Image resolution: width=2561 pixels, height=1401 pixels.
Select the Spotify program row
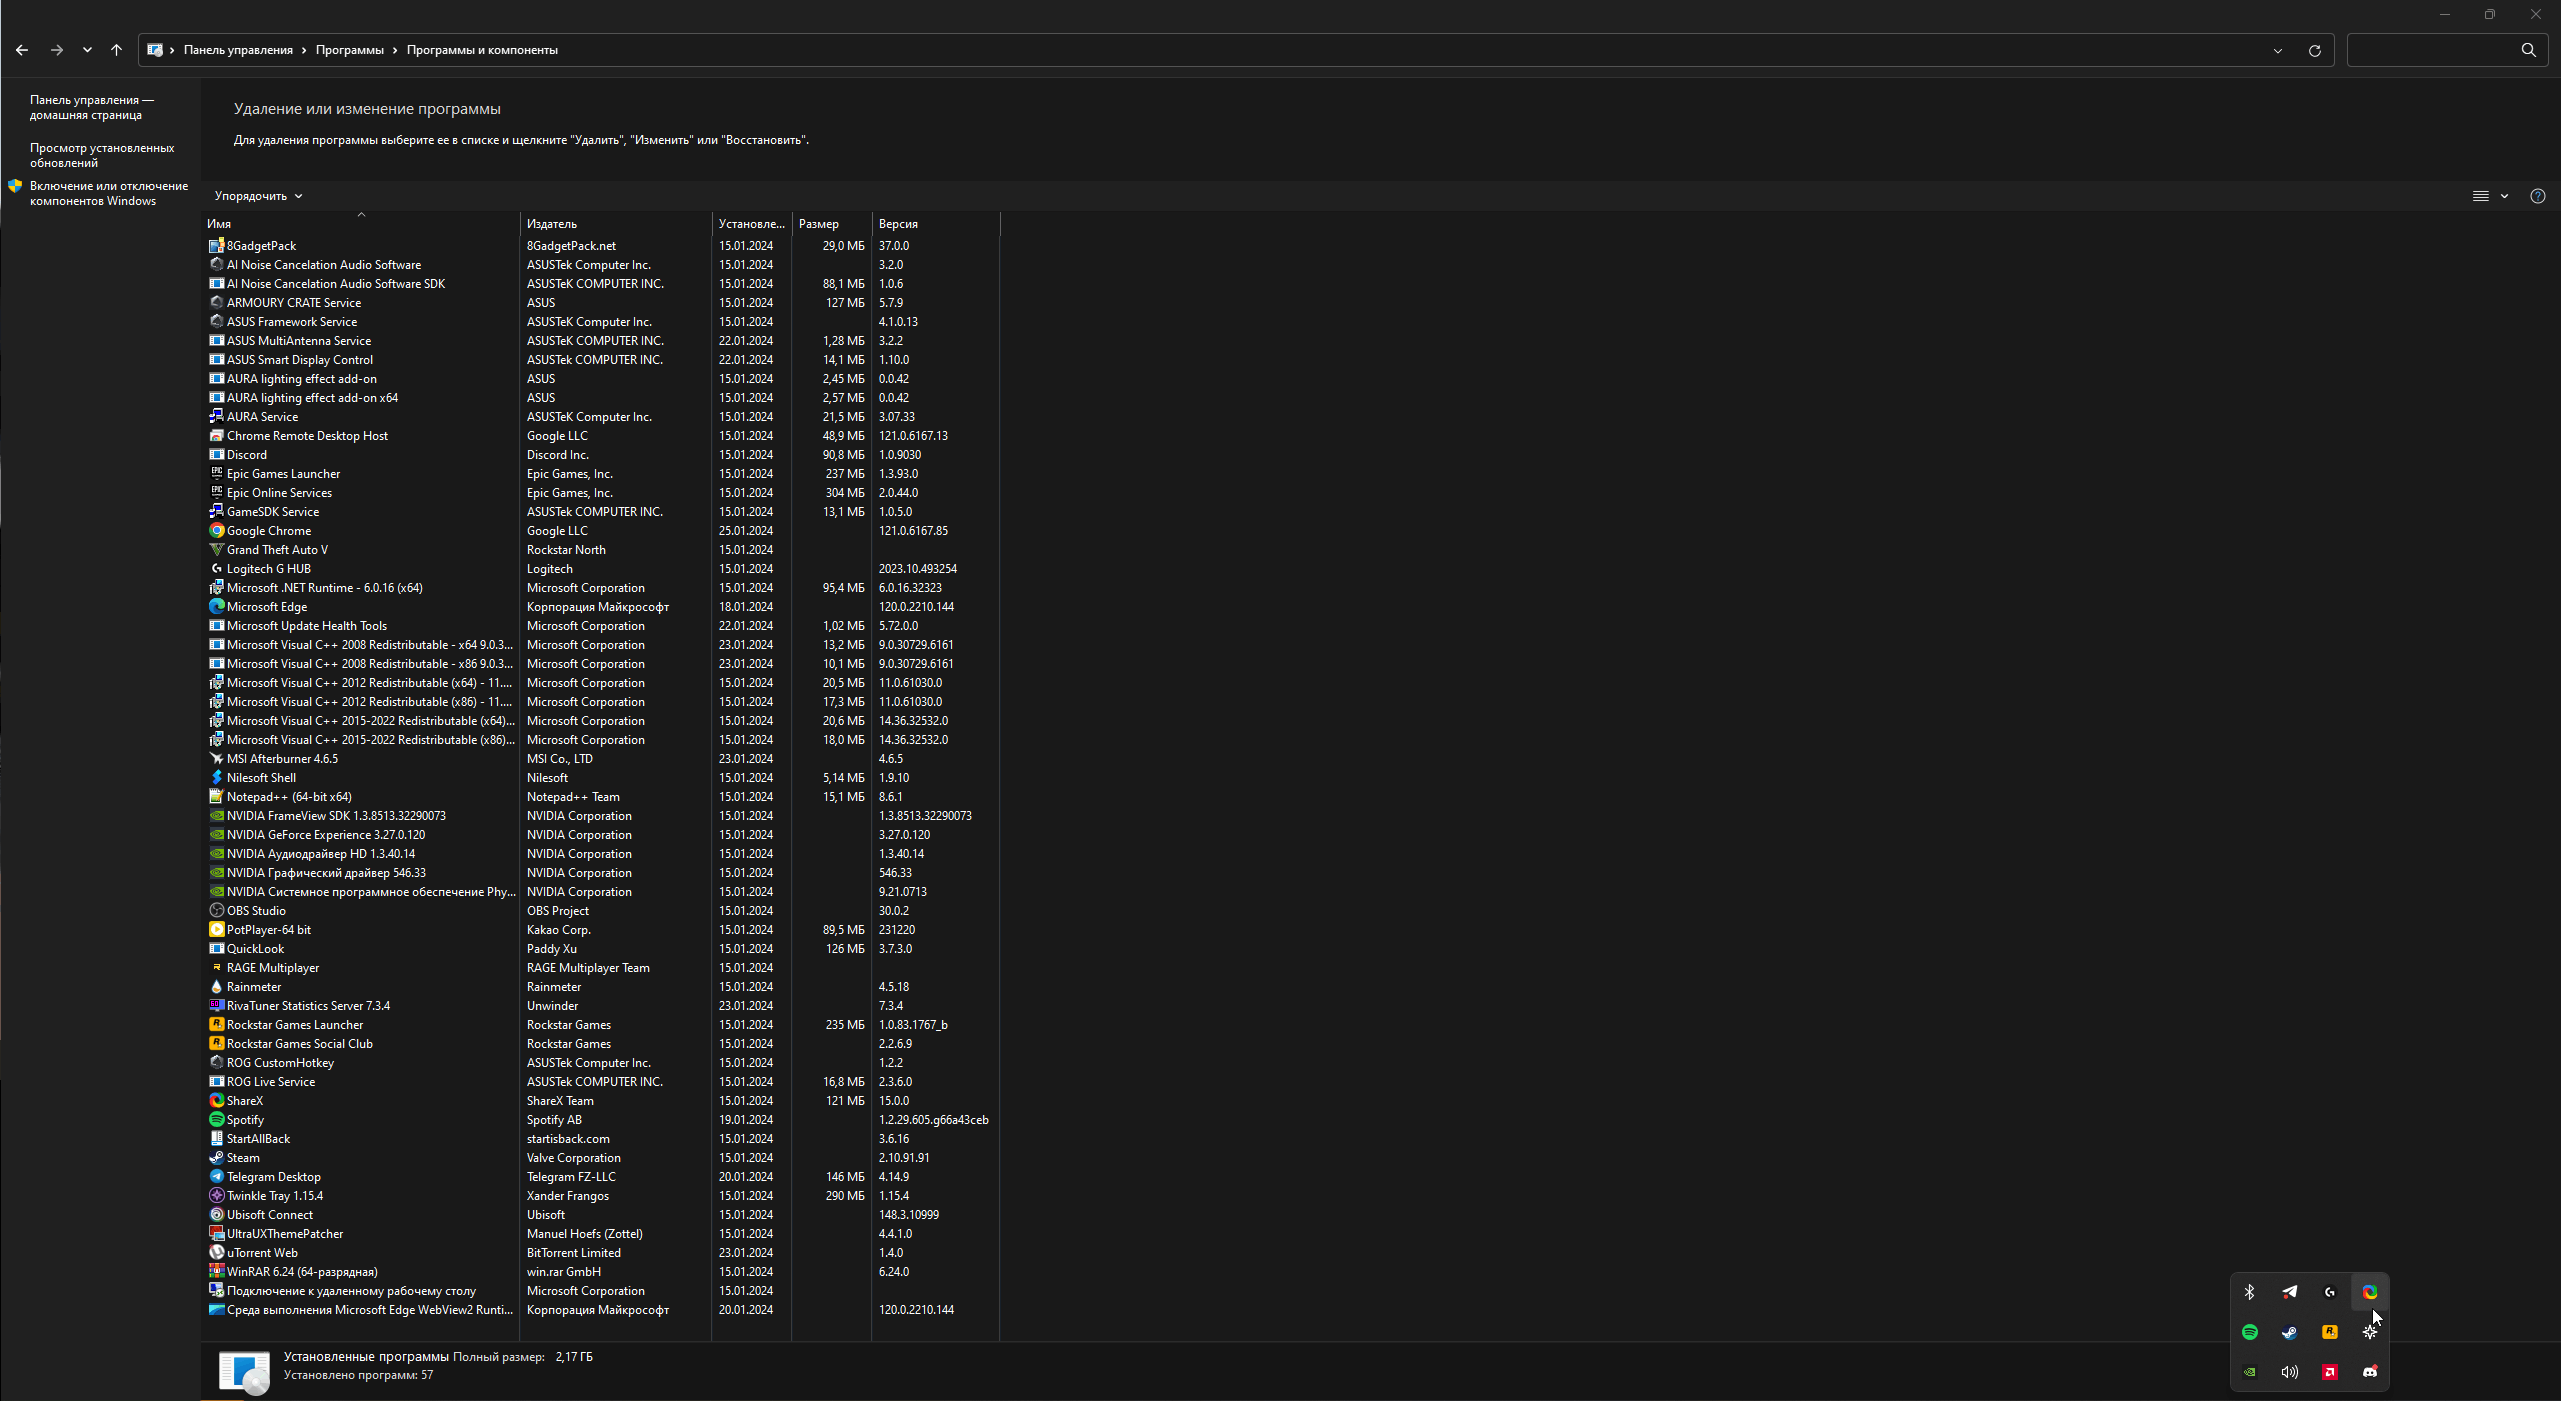602,1120
